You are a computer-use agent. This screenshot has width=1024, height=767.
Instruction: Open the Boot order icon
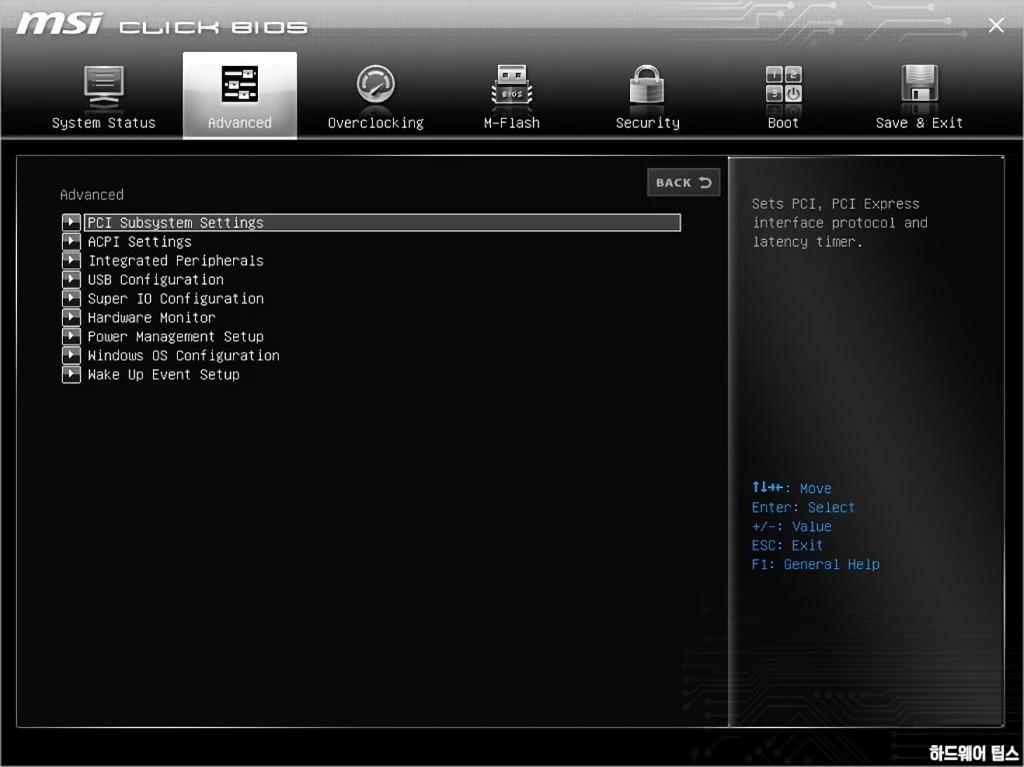783,84
